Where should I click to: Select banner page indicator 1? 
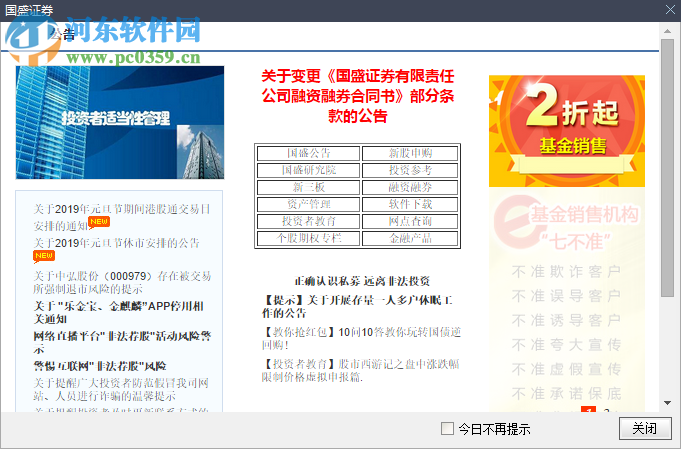point(588,409)
